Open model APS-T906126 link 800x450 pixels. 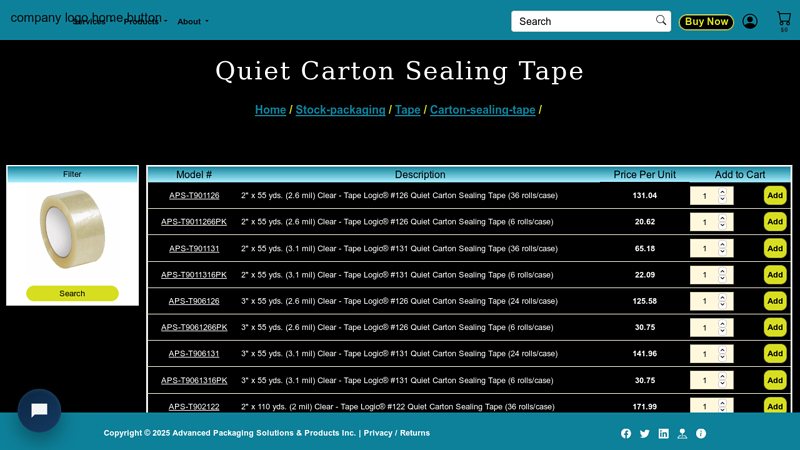194,301
